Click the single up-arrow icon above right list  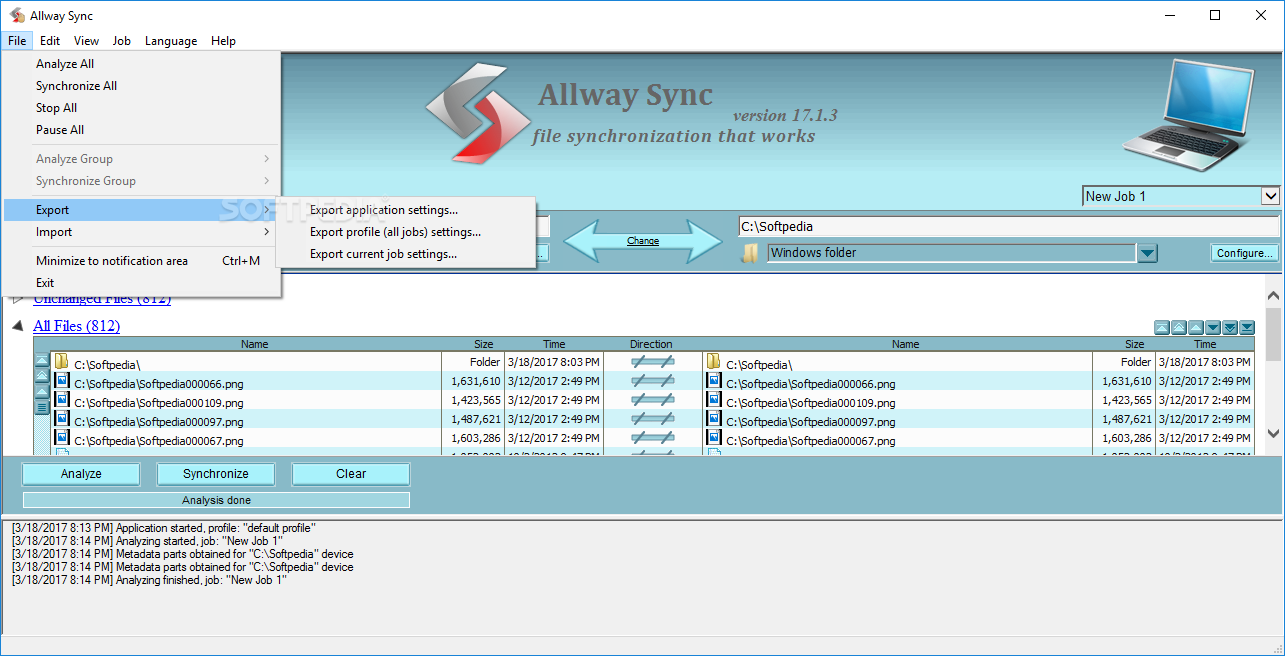pyautogui.click(x=1195, y=327)
